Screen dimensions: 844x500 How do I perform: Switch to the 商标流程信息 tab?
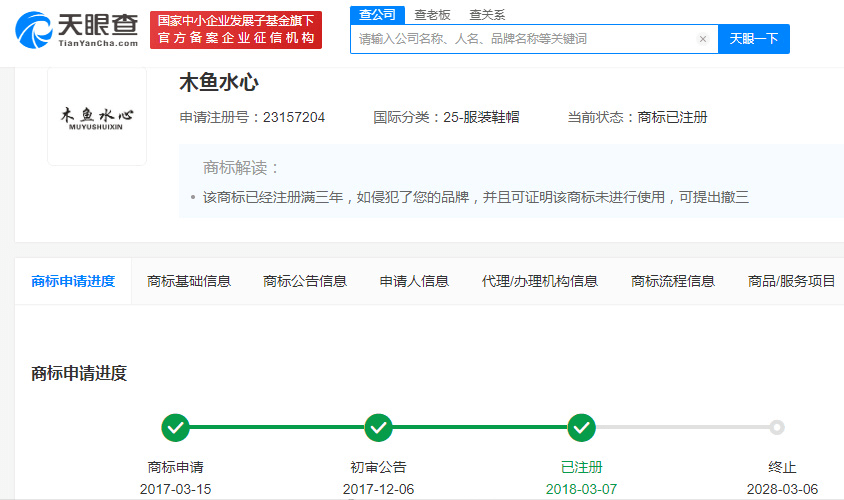click(x=673, y=281)
